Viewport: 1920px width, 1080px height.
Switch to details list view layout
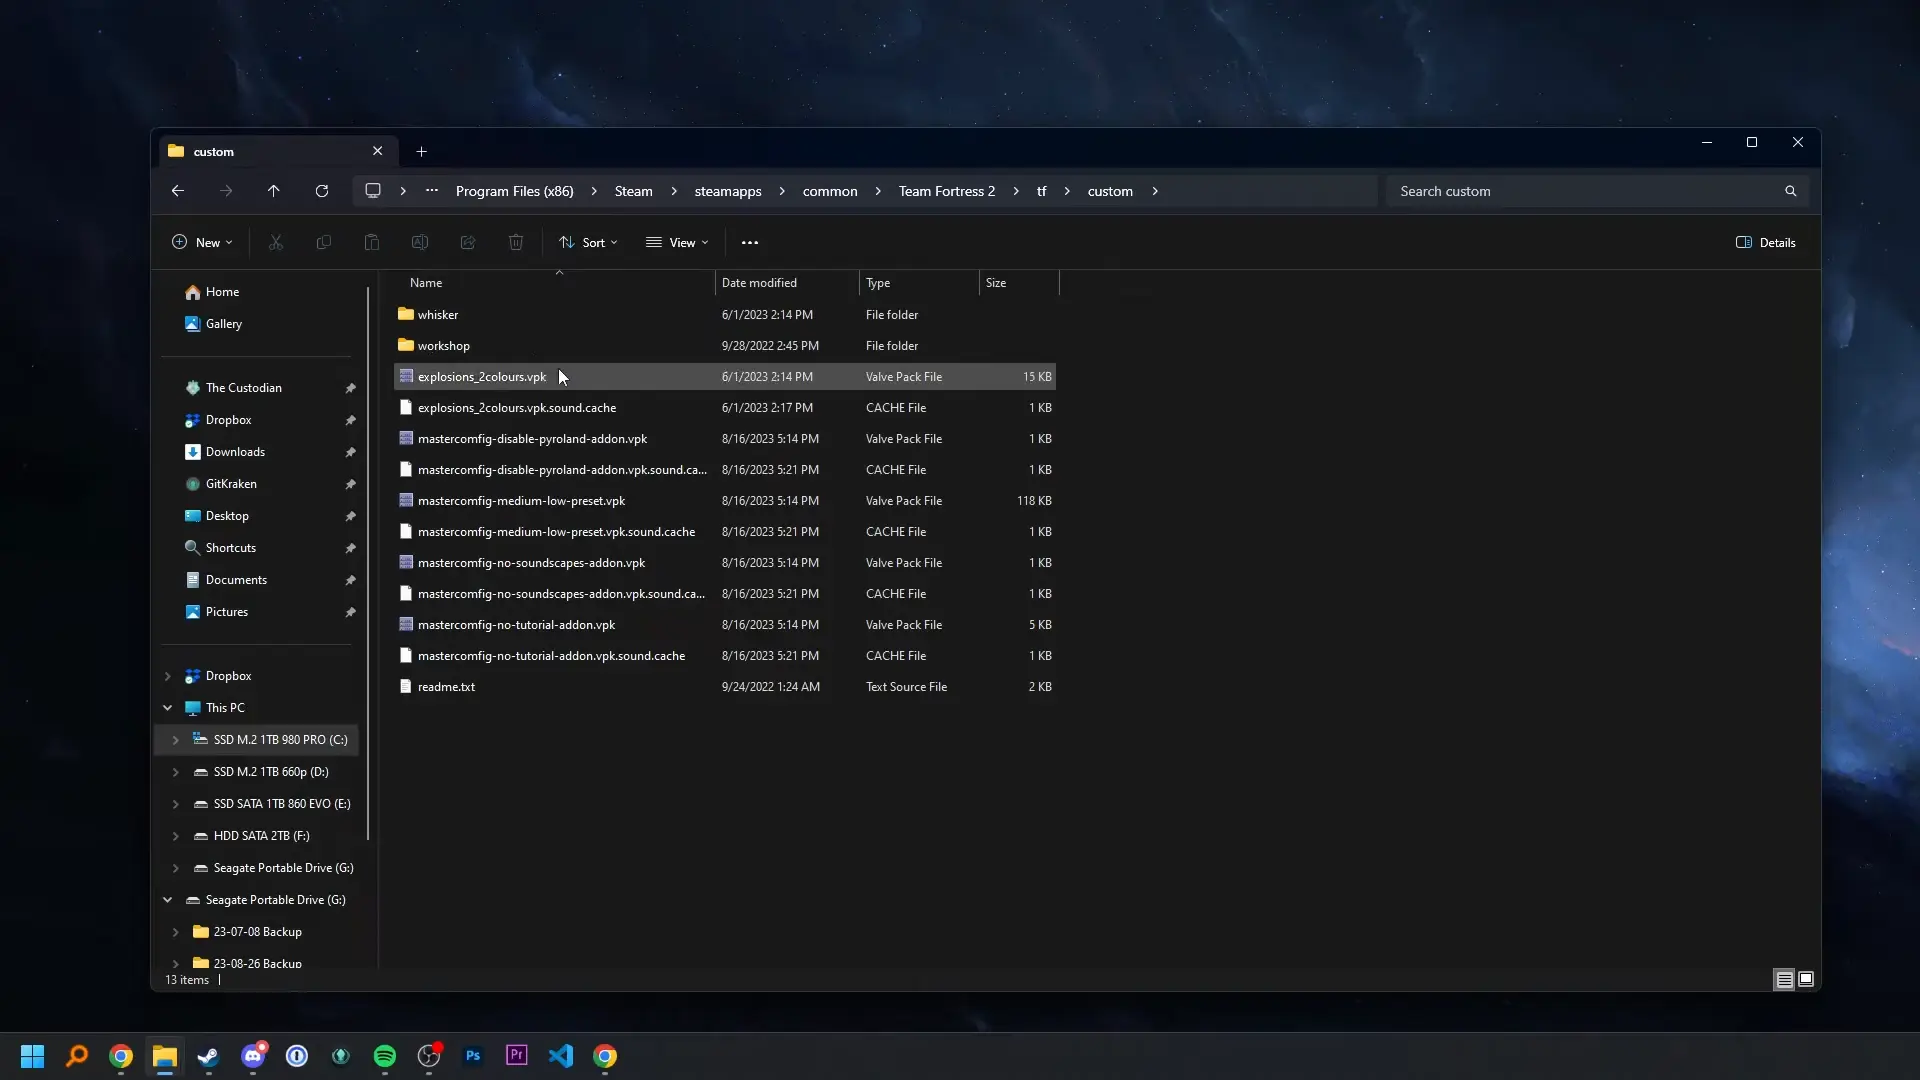[1784, 980]
